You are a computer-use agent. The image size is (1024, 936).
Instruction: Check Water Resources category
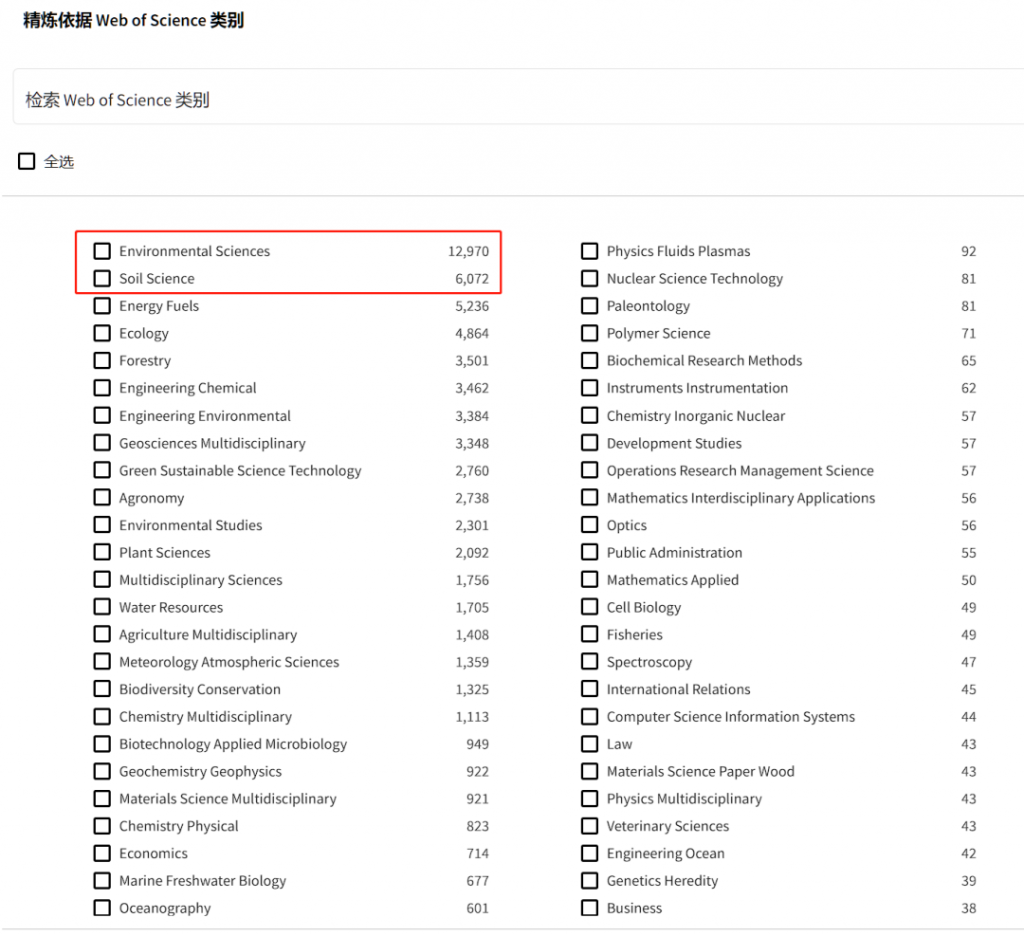[102, 607]
